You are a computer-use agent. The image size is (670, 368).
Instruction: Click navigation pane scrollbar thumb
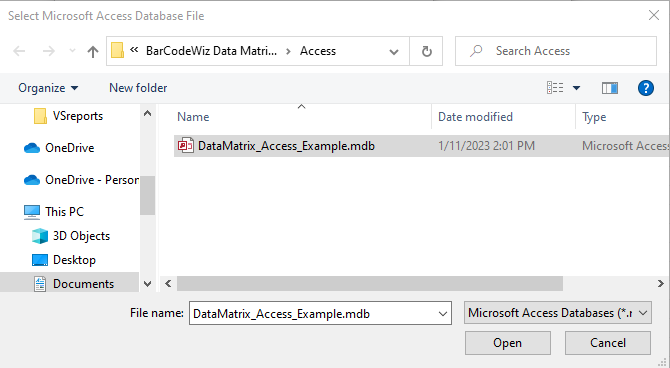pyautogui.click(x=147, y=195)
